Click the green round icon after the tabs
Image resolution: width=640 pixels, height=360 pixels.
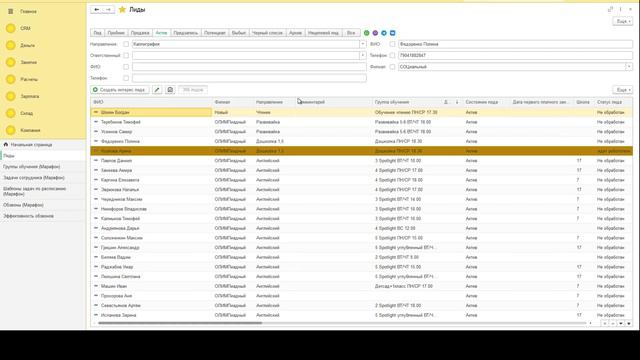pos(367,33)
